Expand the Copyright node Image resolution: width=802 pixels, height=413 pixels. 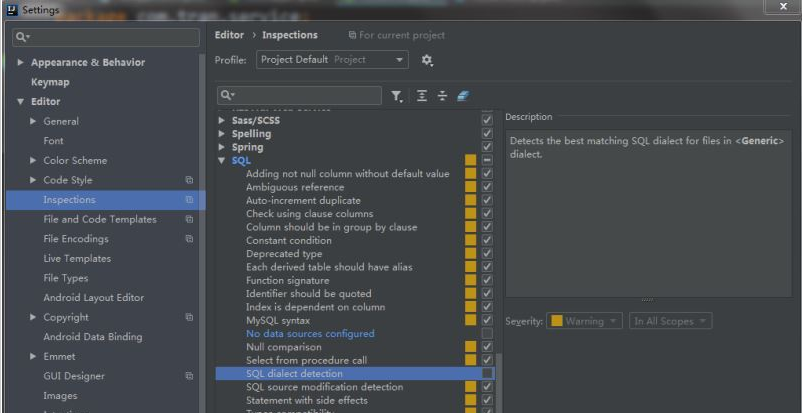[33, 317]
